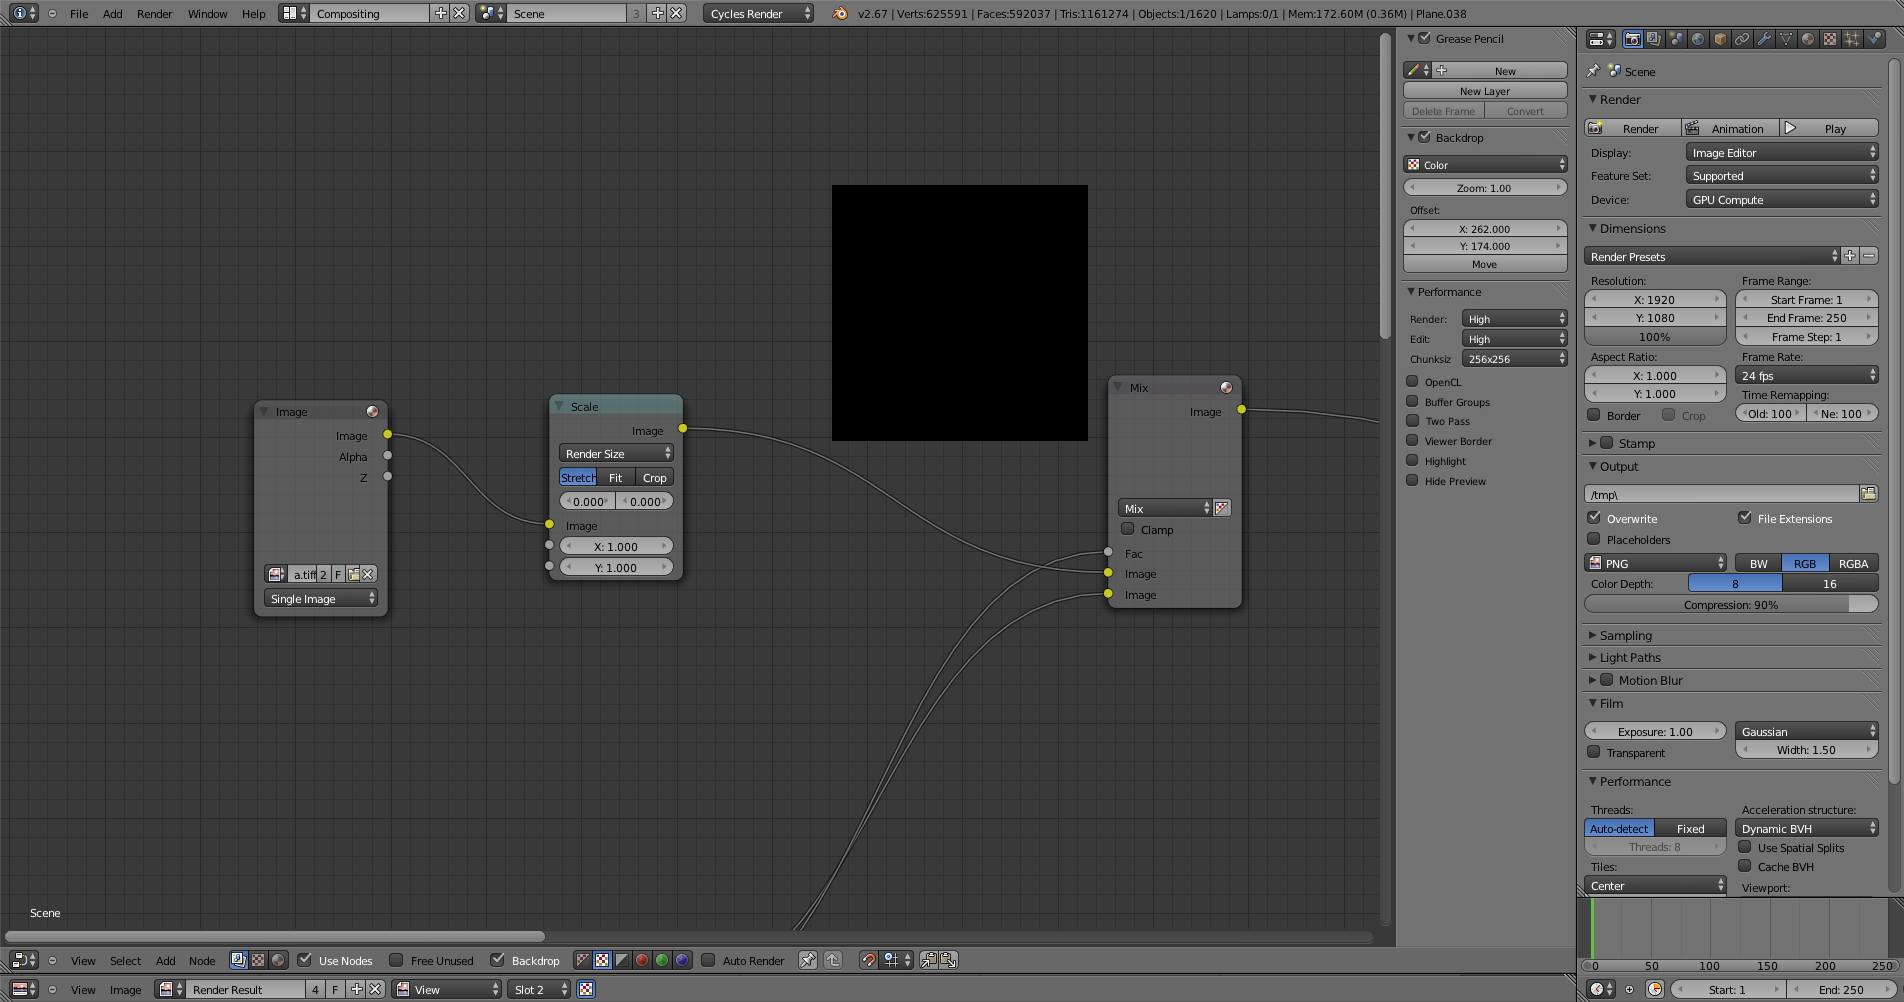Expand the Light Paths panel

(1629, 657)
